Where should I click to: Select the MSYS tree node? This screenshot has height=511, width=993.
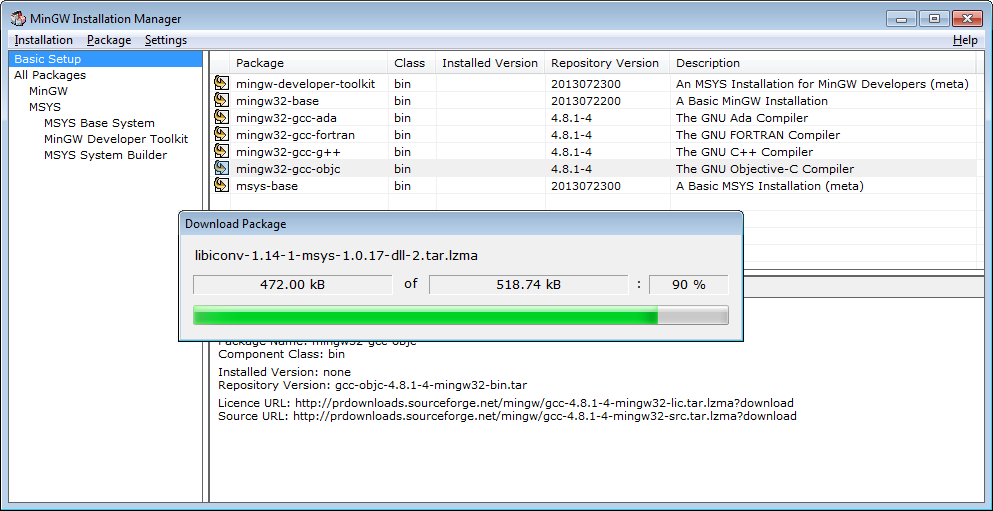pos(45,107)
